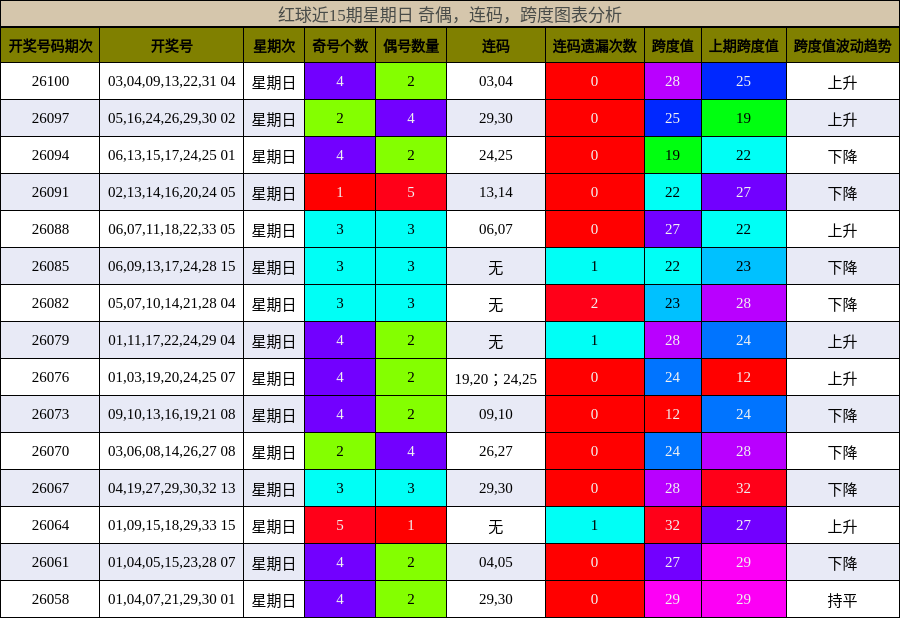
Task: Select period number 26088
Action: (x=51, y=230)
